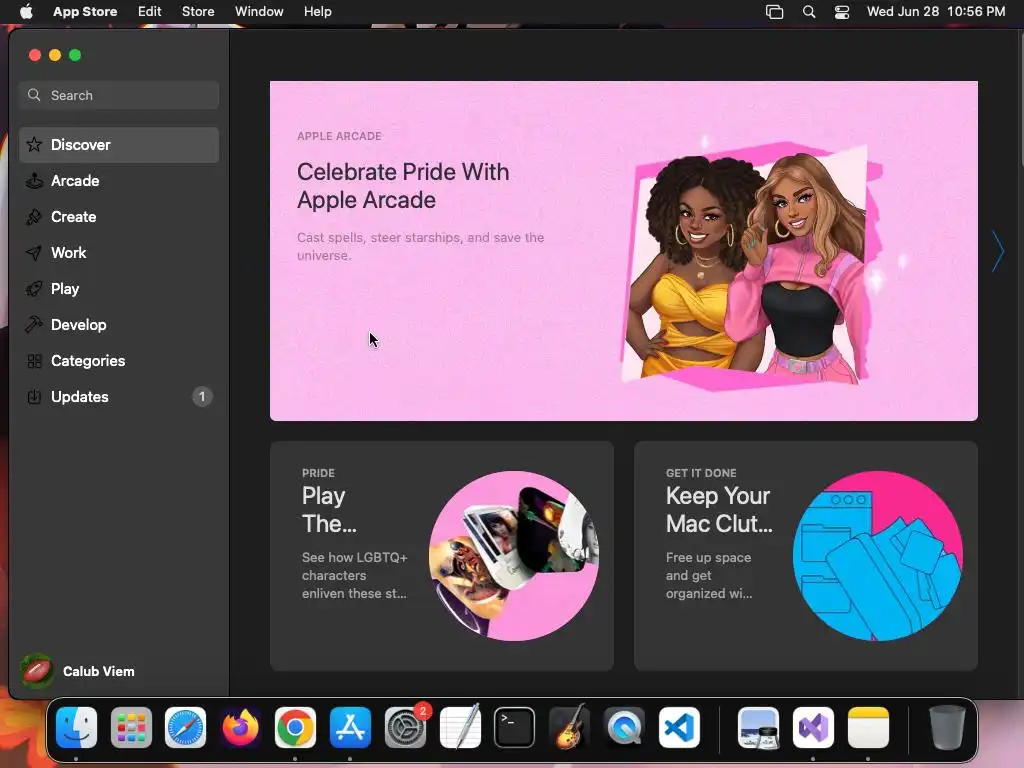This screenshot has height=768, width=1024.
Task: Open TextEdit from the Dock
Action: coord(460,727)
